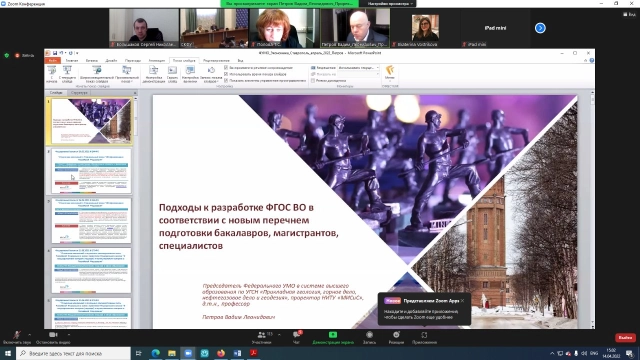Toggle Show Media Controls checkbox

tap(226, 81)
